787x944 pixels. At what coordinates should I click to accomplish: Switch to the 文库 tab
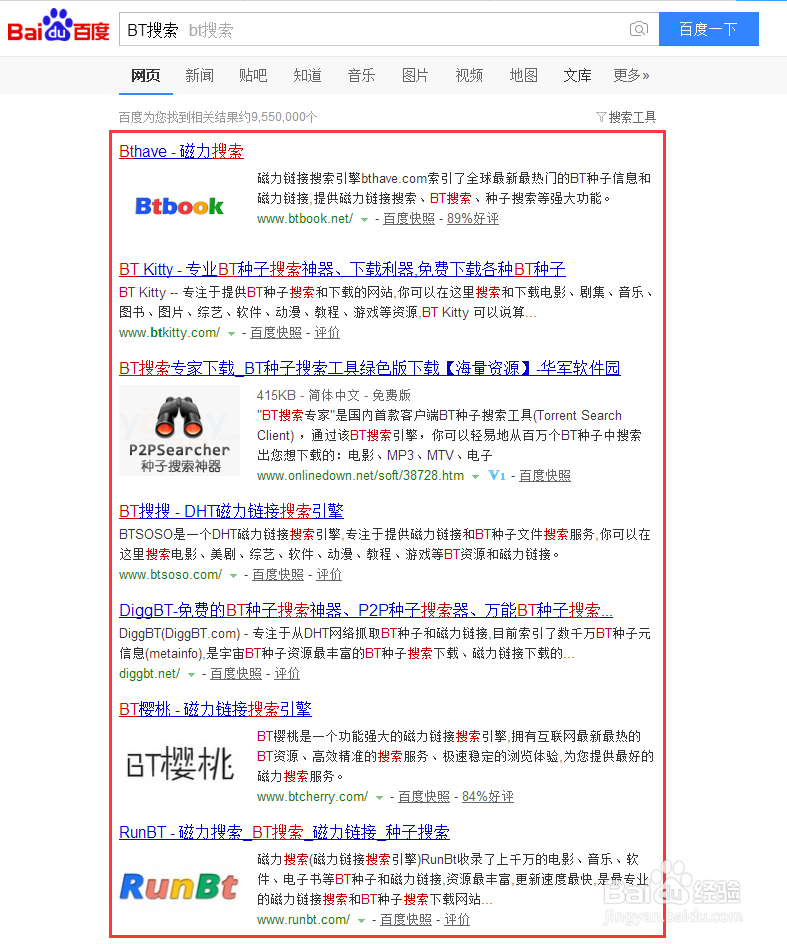tap(577, 75)
